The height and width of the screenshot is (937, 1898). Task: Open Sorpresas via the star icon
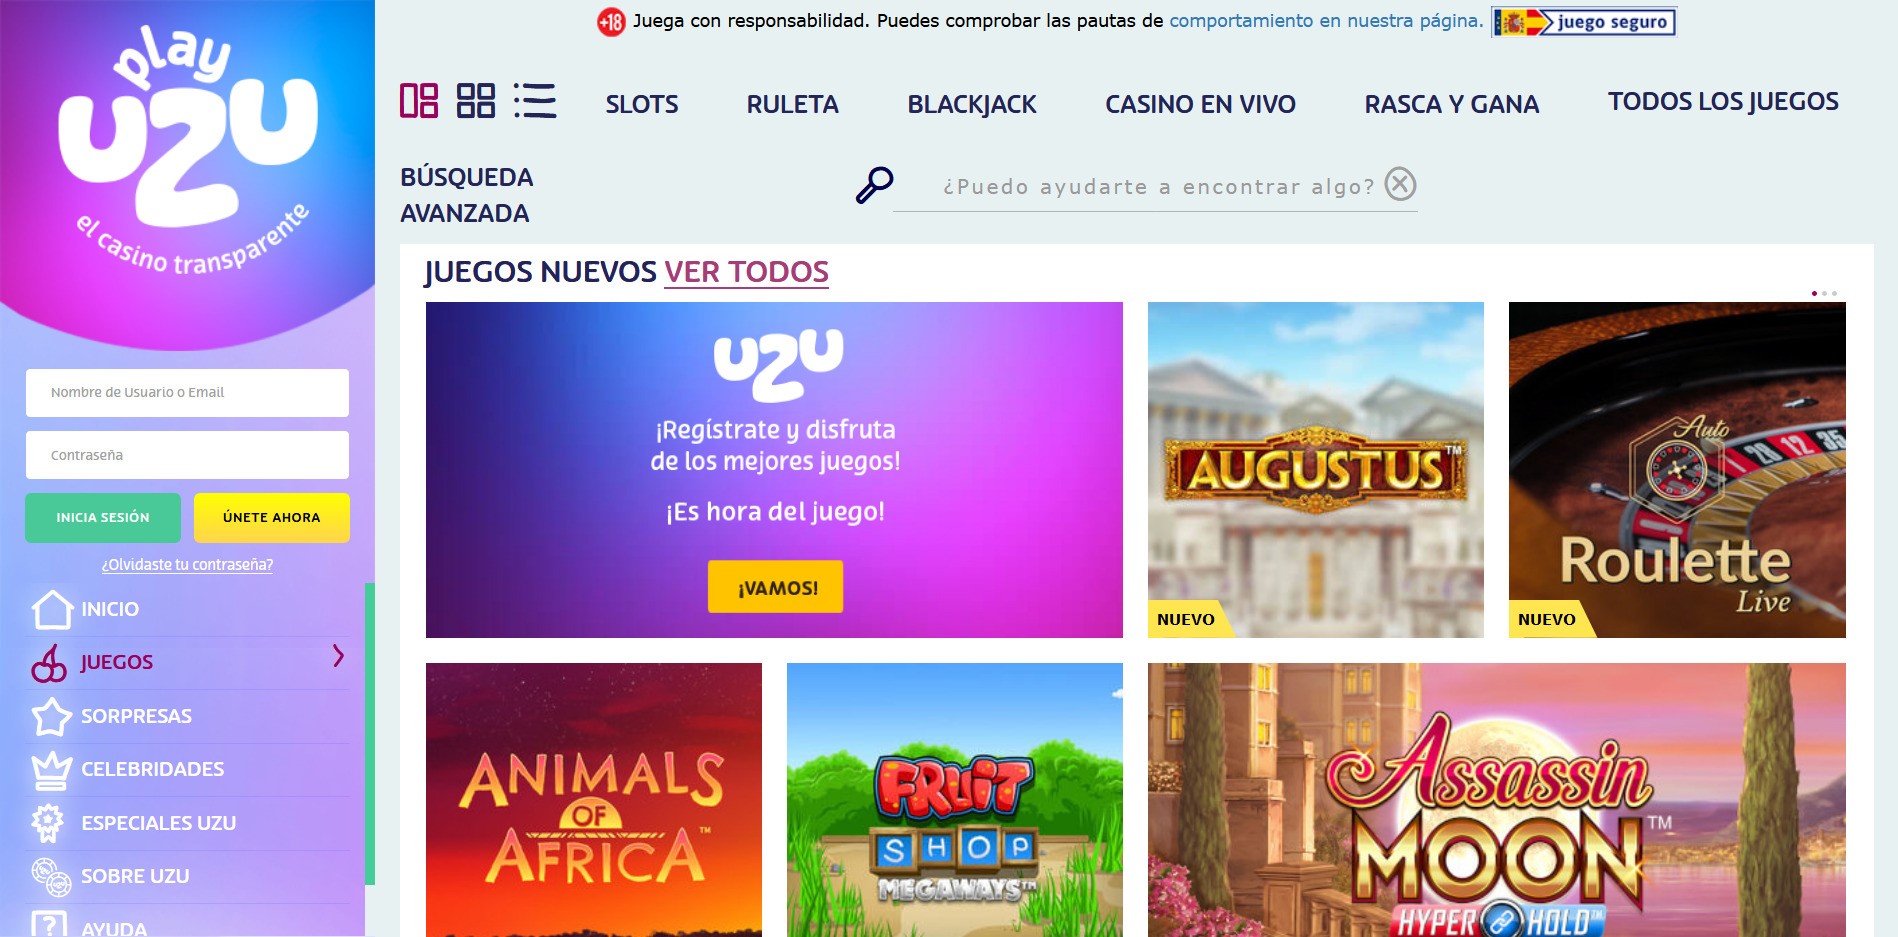(52, 716)
